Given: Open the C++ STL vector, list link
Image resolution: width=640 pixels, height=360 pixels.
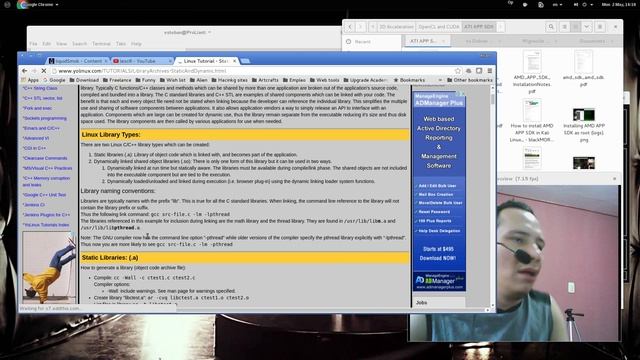Looking at the screenshot, I should pyautogui.click(x=42, y=98).
